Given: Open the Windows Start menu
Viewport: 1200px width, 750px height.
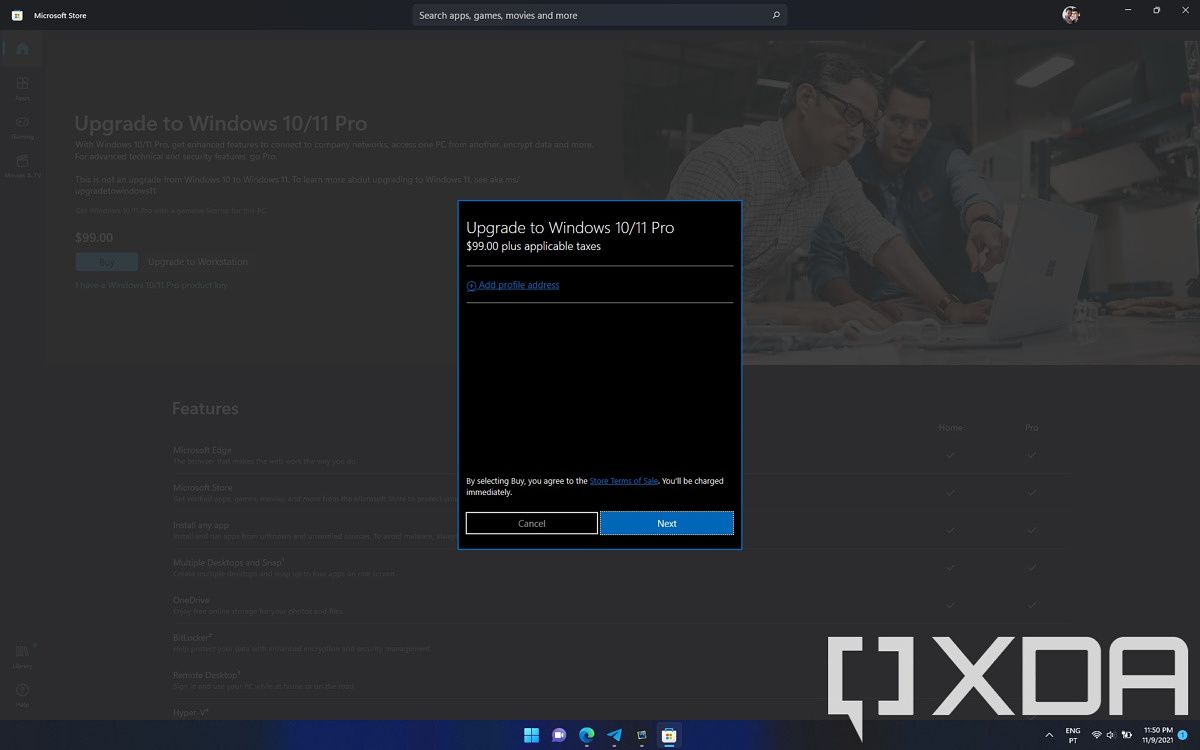Looking at the screenshot, I should pyautogui.click(x=531, y=735).
